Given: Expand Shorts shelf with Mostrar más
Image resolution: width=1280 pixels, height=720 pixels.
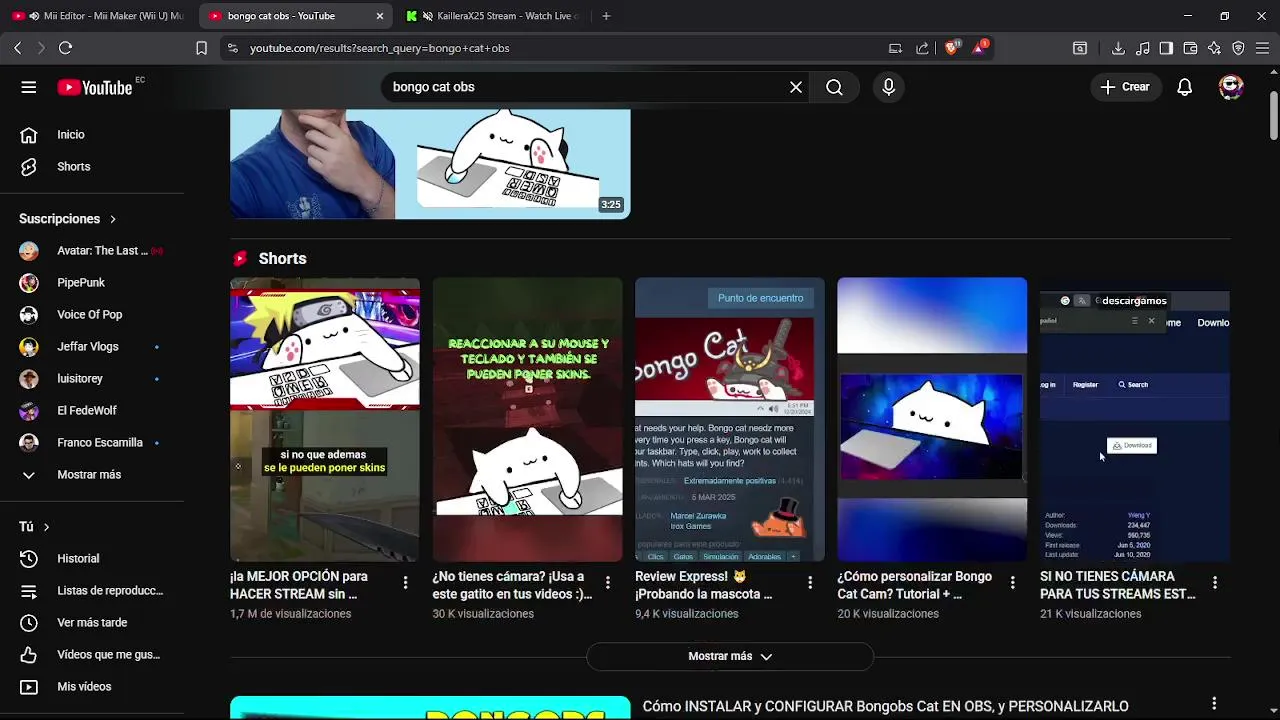Looking at the screenshot, I should click(x=730, y=657).
